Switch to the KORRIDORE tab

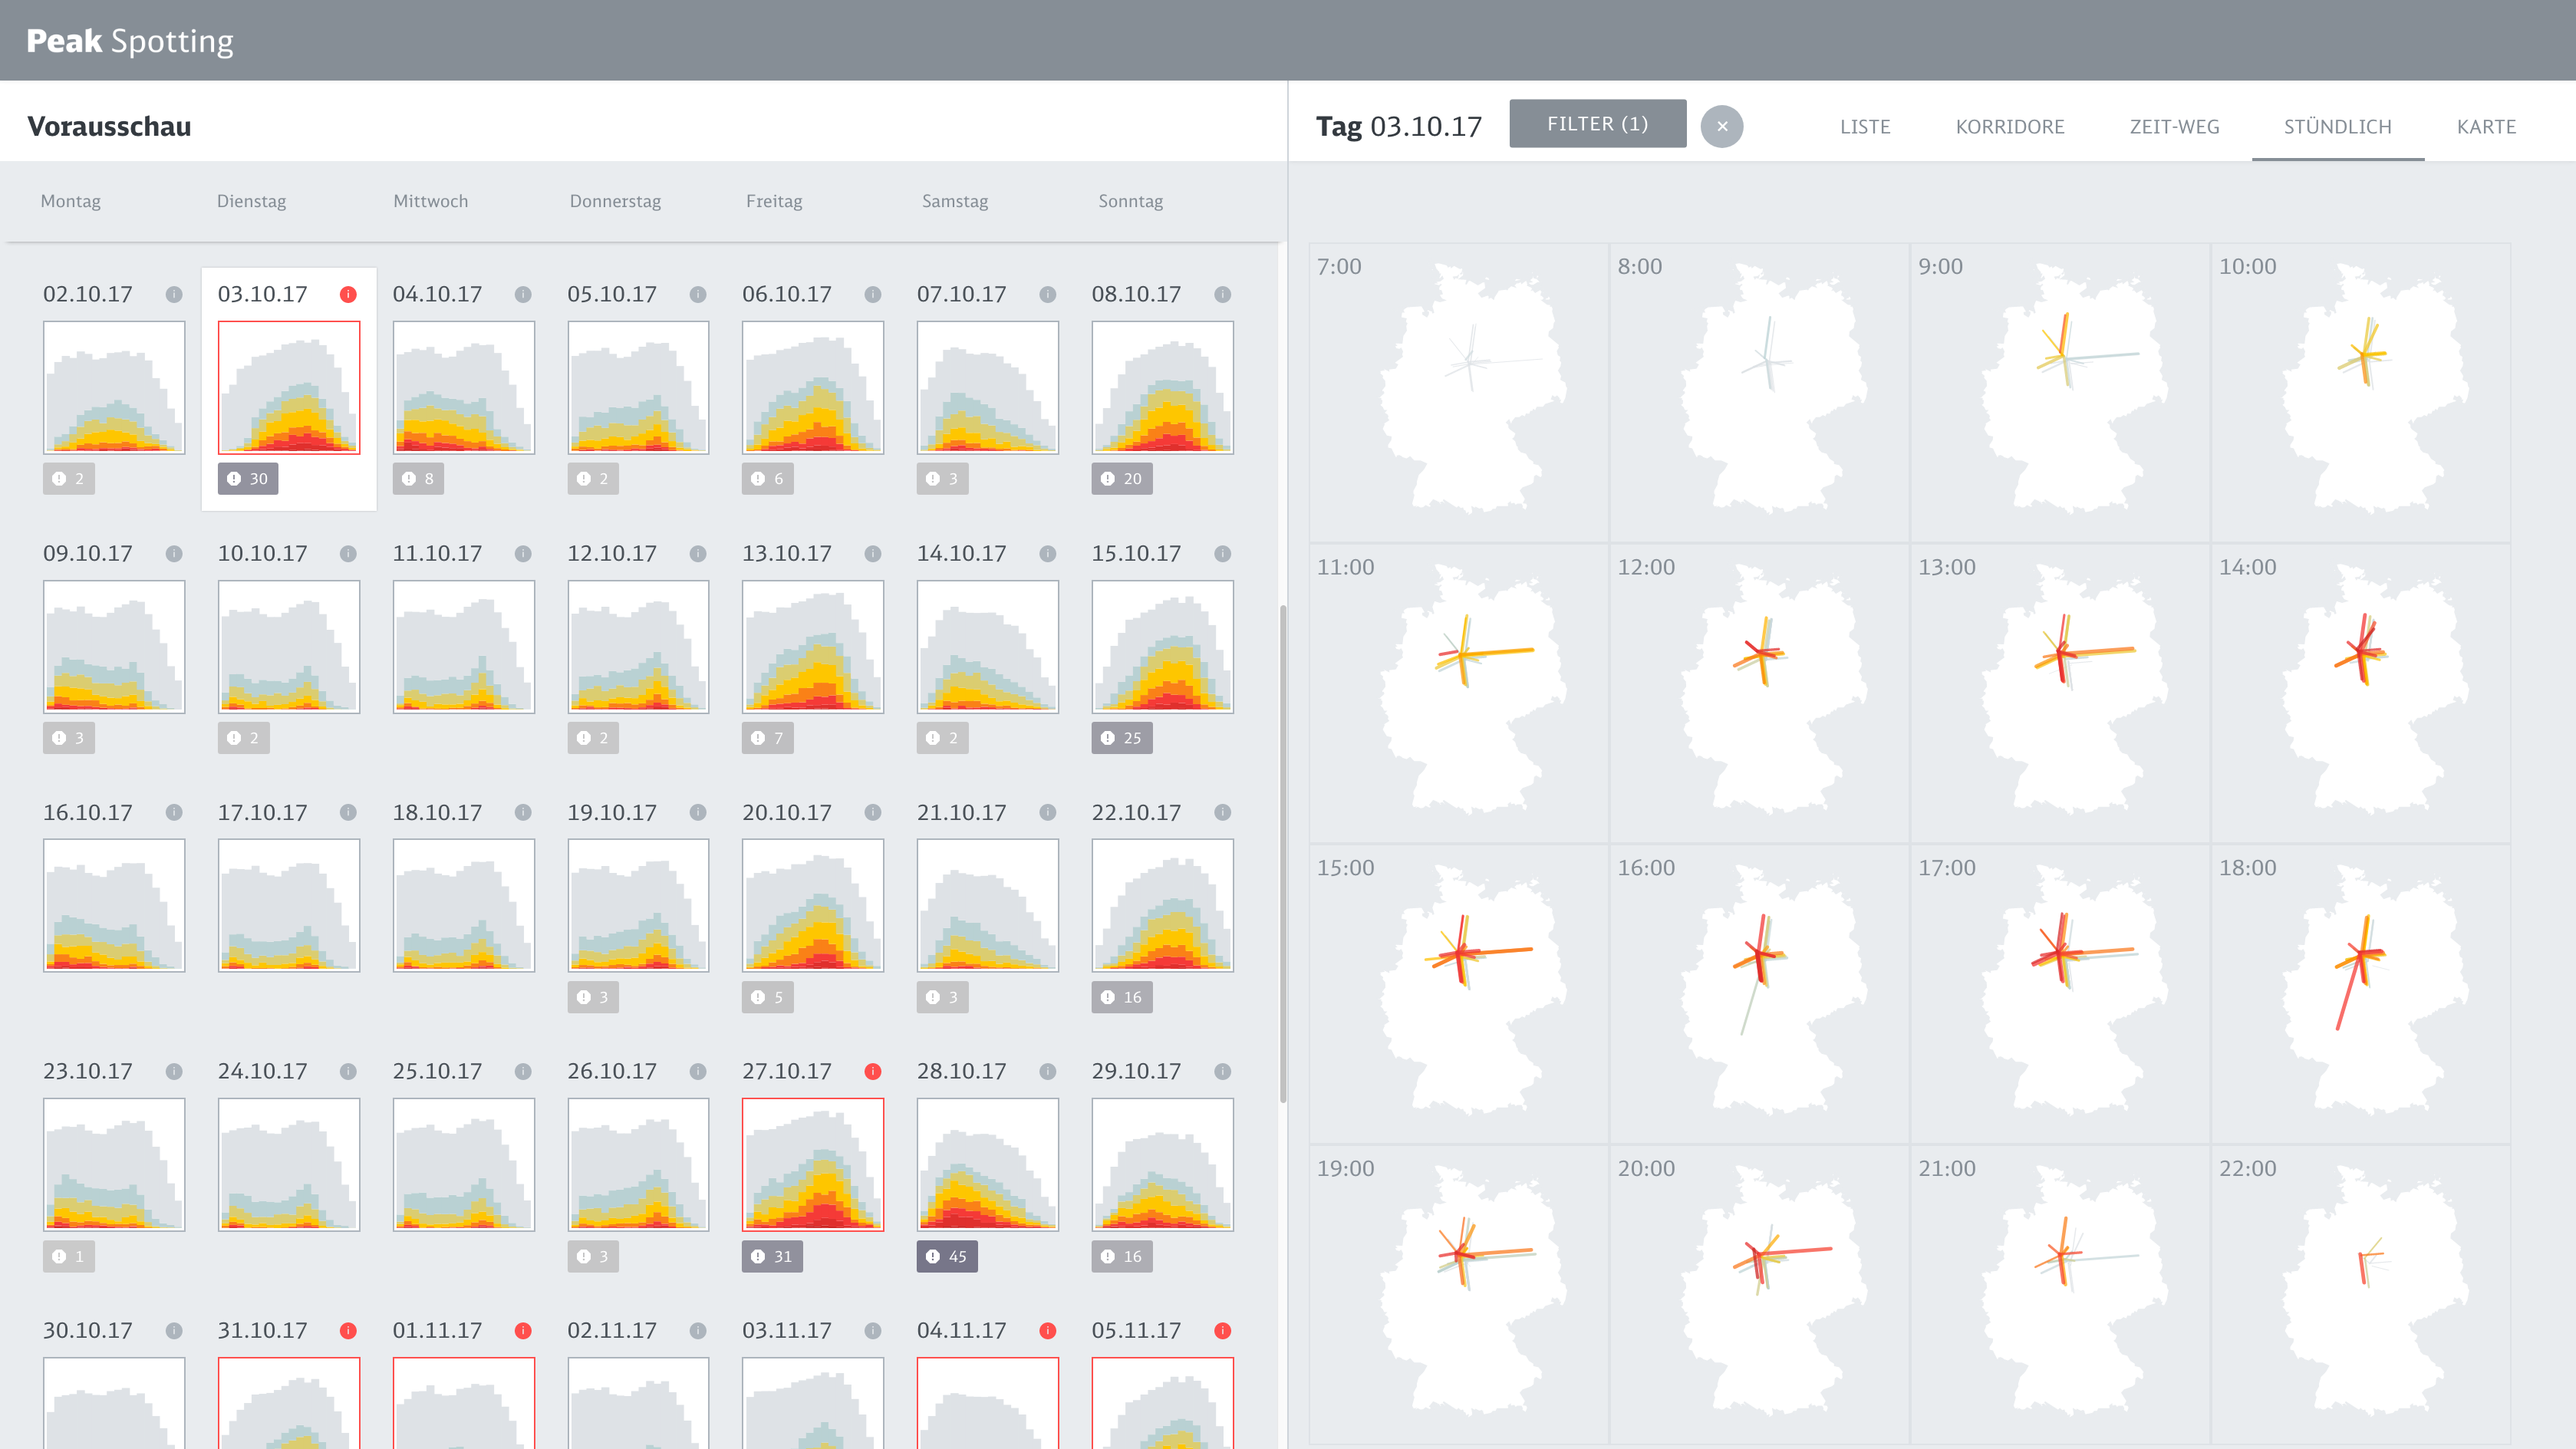point(2010,127)
